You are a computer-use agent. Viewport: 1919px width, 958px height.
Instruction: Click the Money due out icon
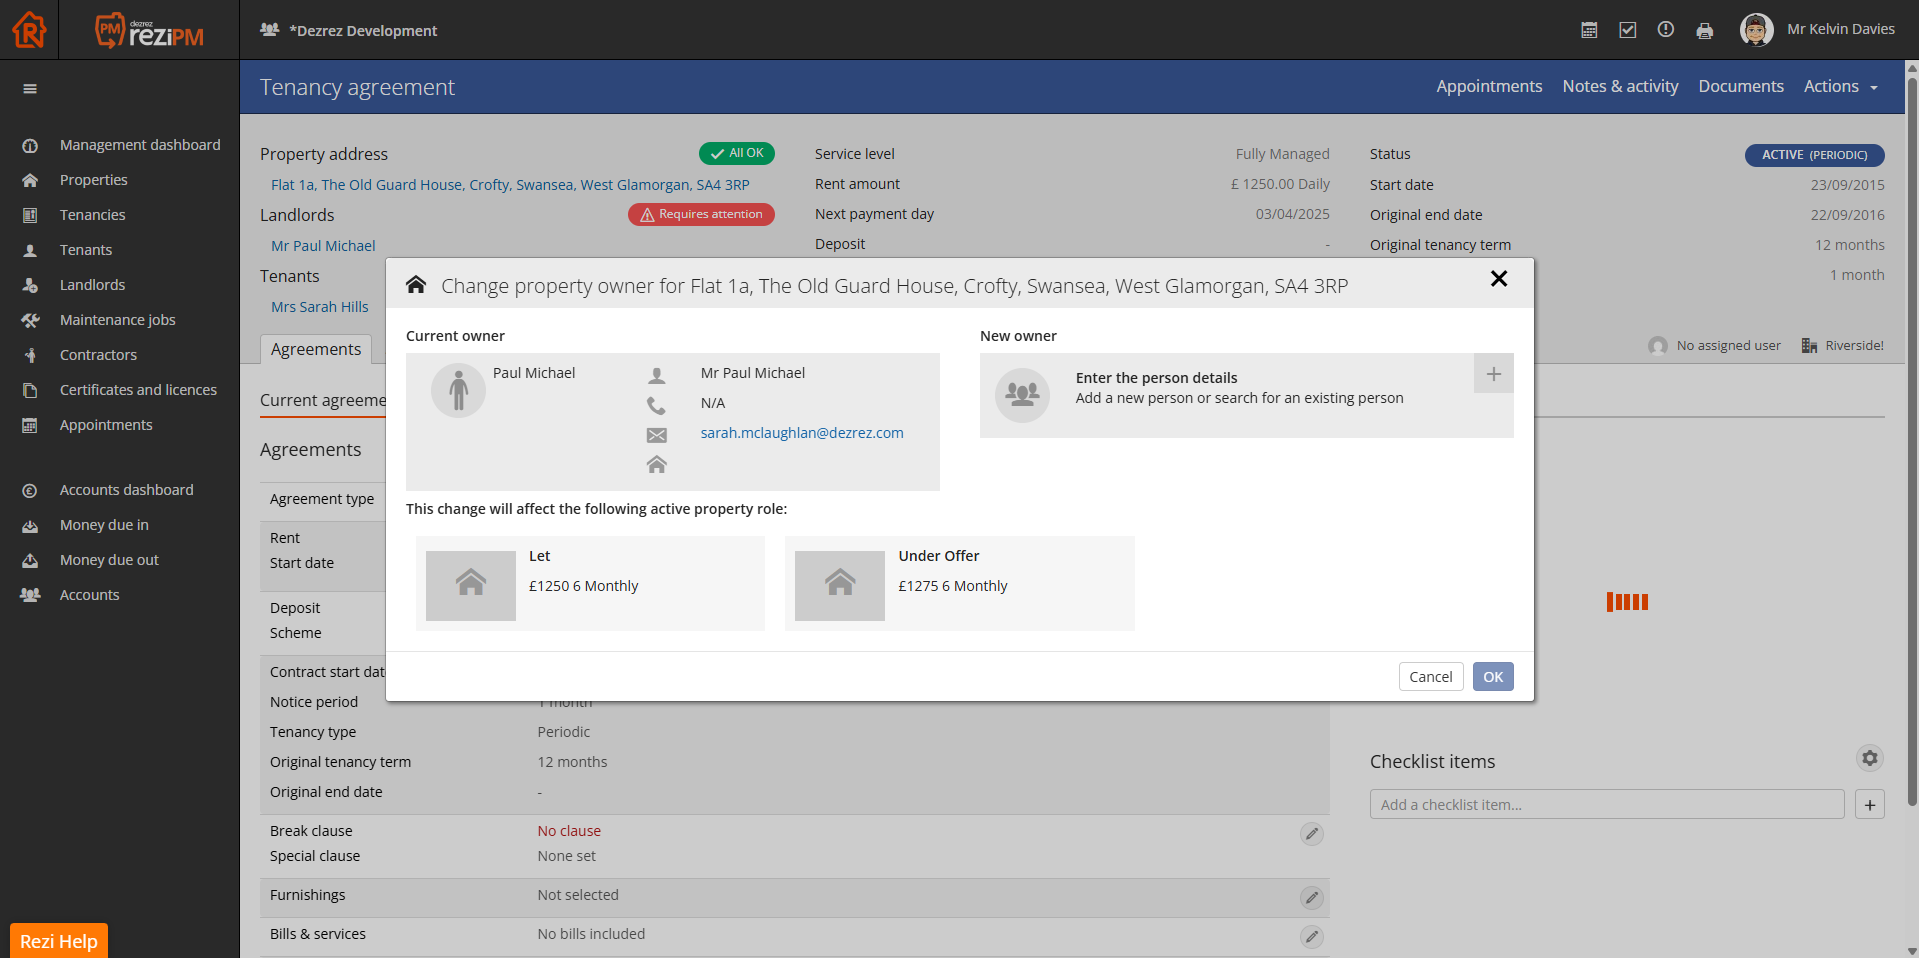[x=30, y=561]
